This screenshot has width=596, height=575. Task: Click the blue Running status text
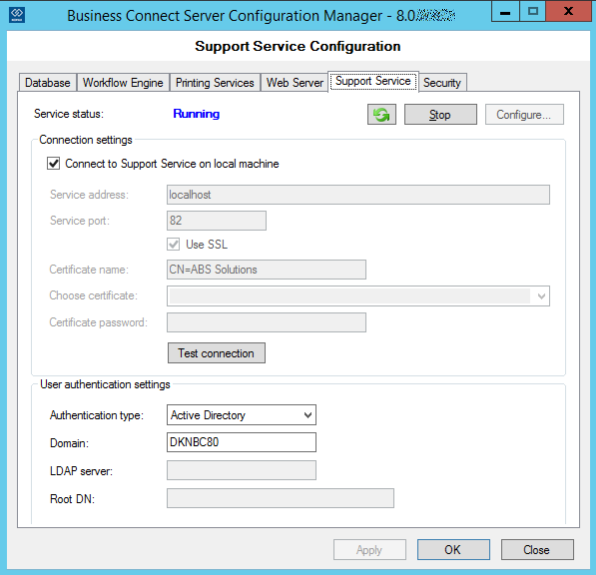[196, 114]
